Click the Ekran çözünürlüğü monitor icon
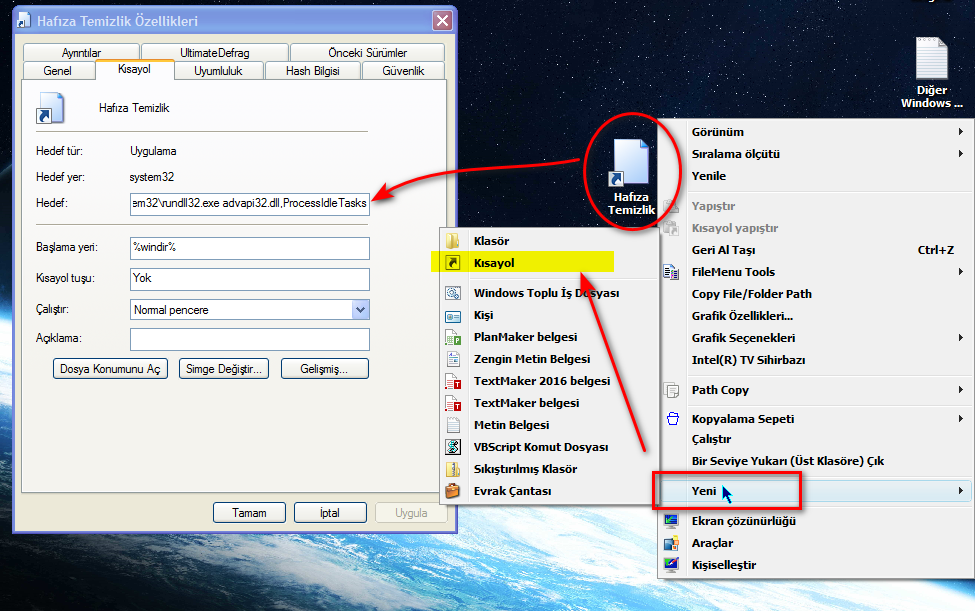 (x=671, y=521)
